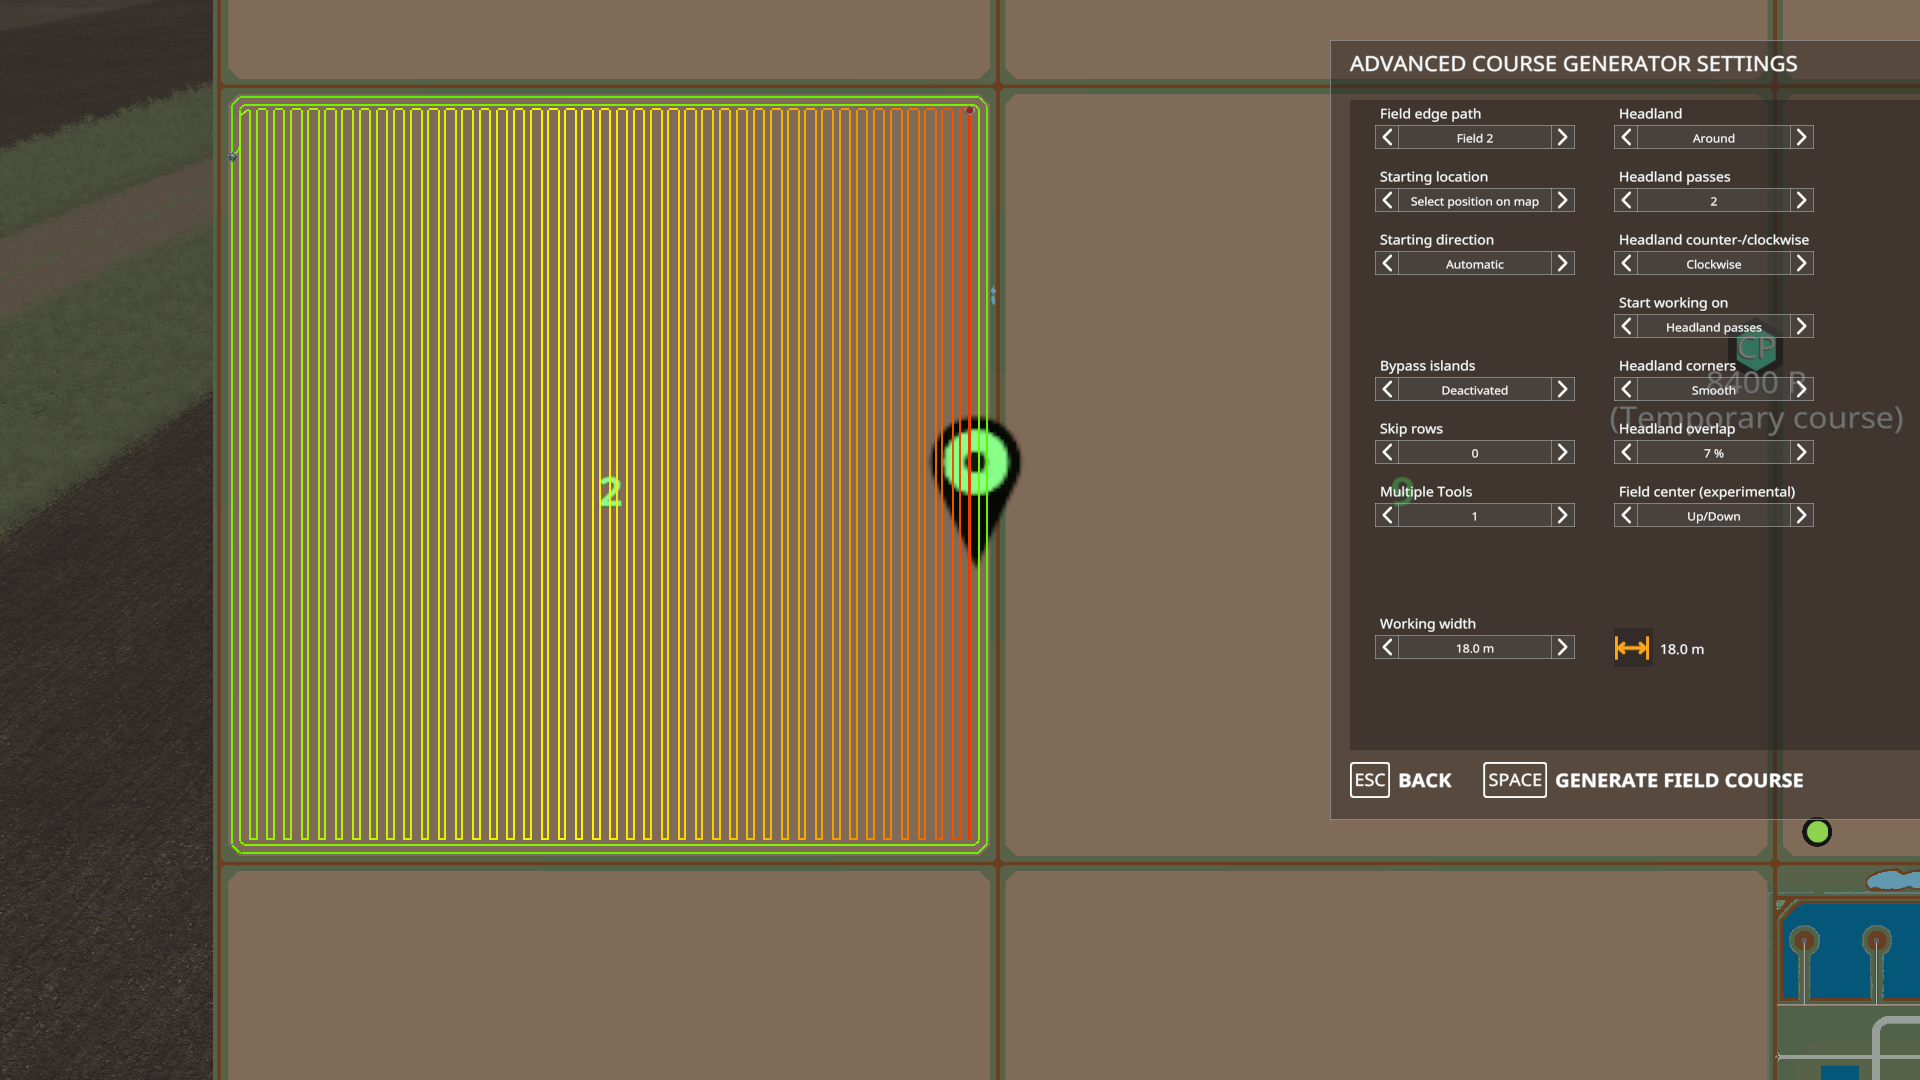
Task: Click previous arrow for Field edge path
Action: 1387,138
